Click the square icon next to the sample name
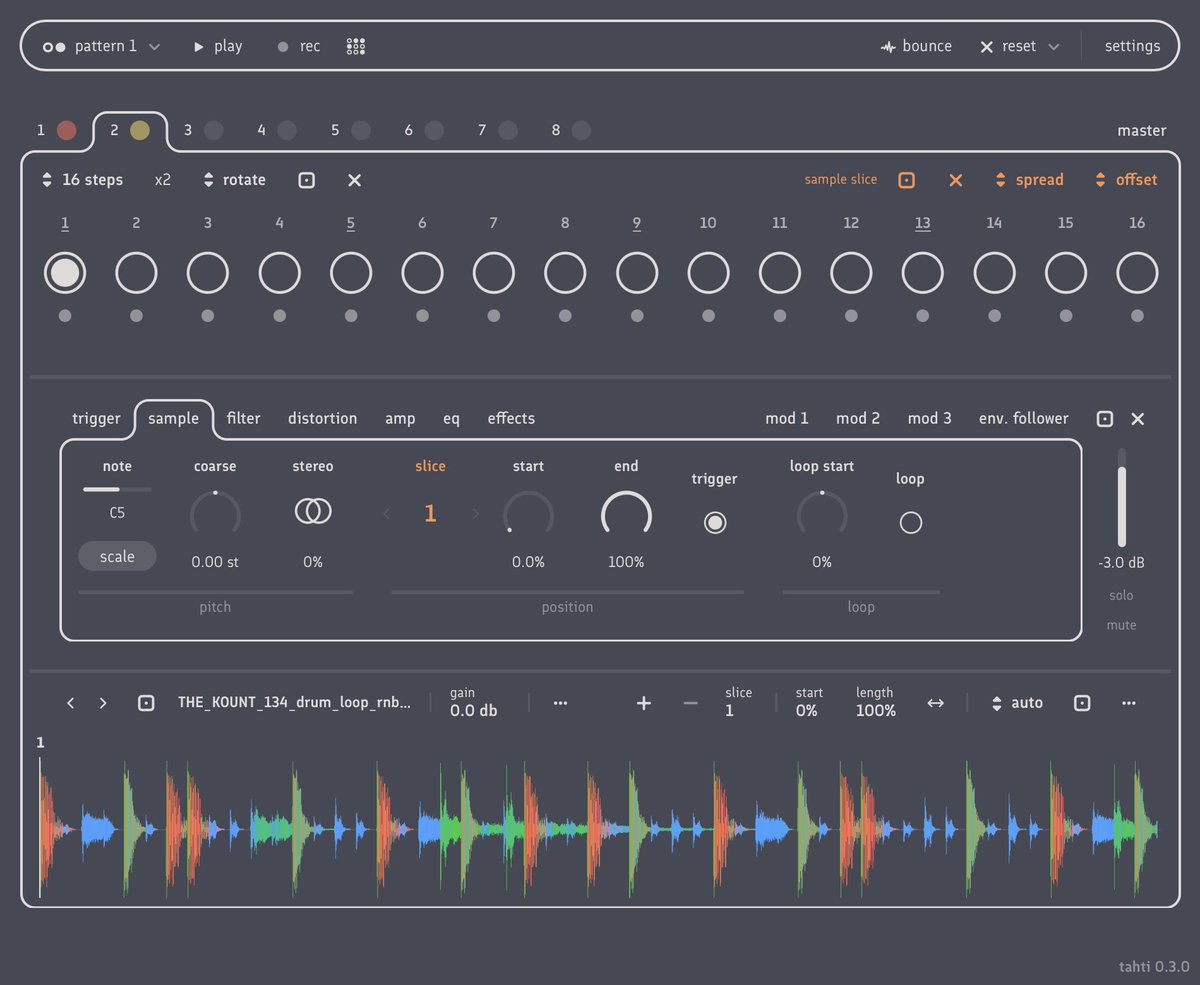The width and height of the screenshot is (1200, 985). pos(146,703)
